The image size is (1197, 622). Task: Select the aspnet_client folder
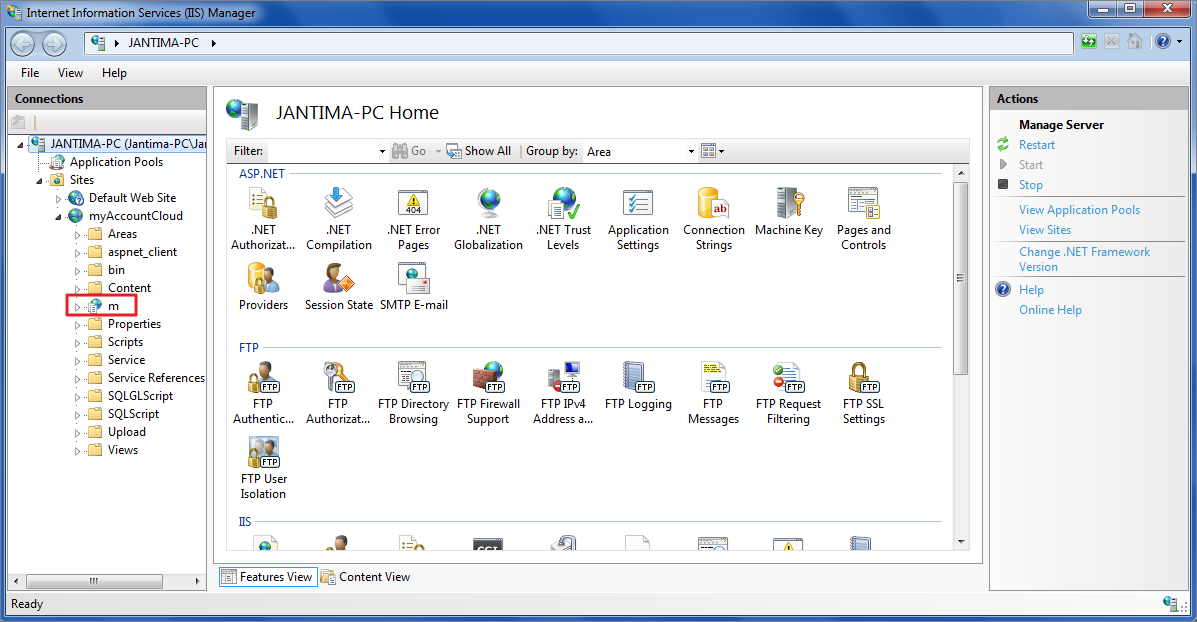tap(142, 252)
